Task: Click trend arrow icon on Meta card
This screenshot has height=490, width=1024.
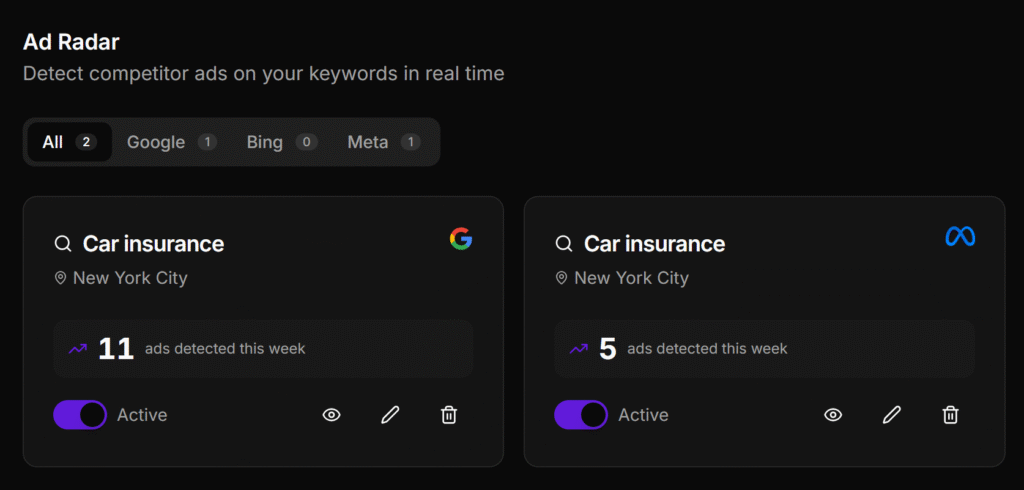Action: click(x=578, y=349)
